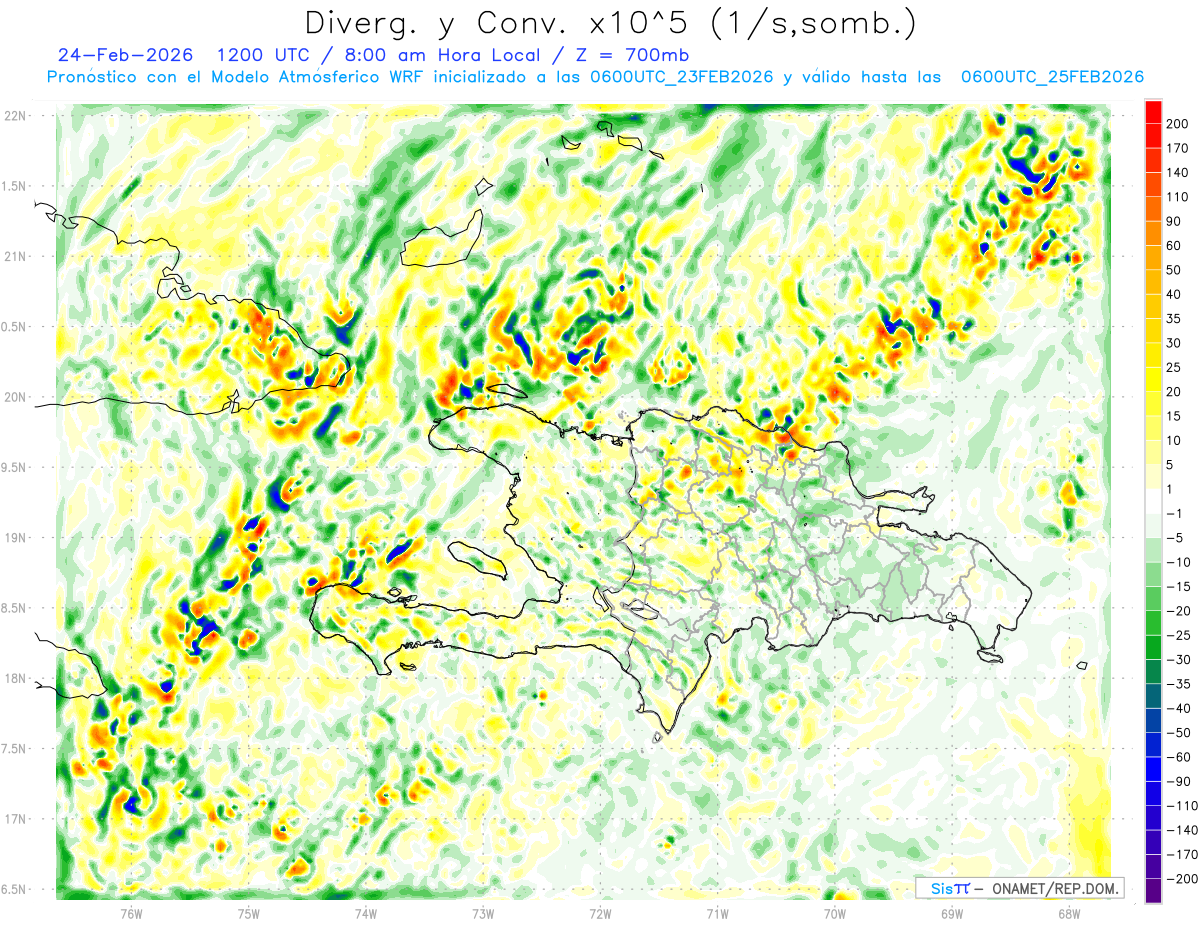Click latitude label '8.5N'
The width and height of the screenshot is (1200, 927).
[15, 608]
